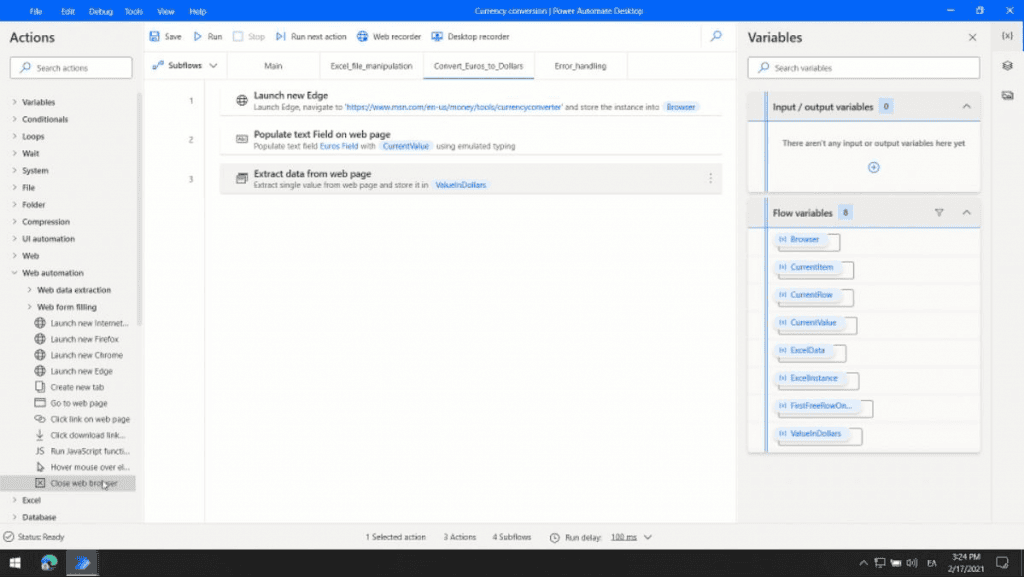Click the flow search magnifier icon
Viewport: 1024px width, 577px height.
click(716, 37)
